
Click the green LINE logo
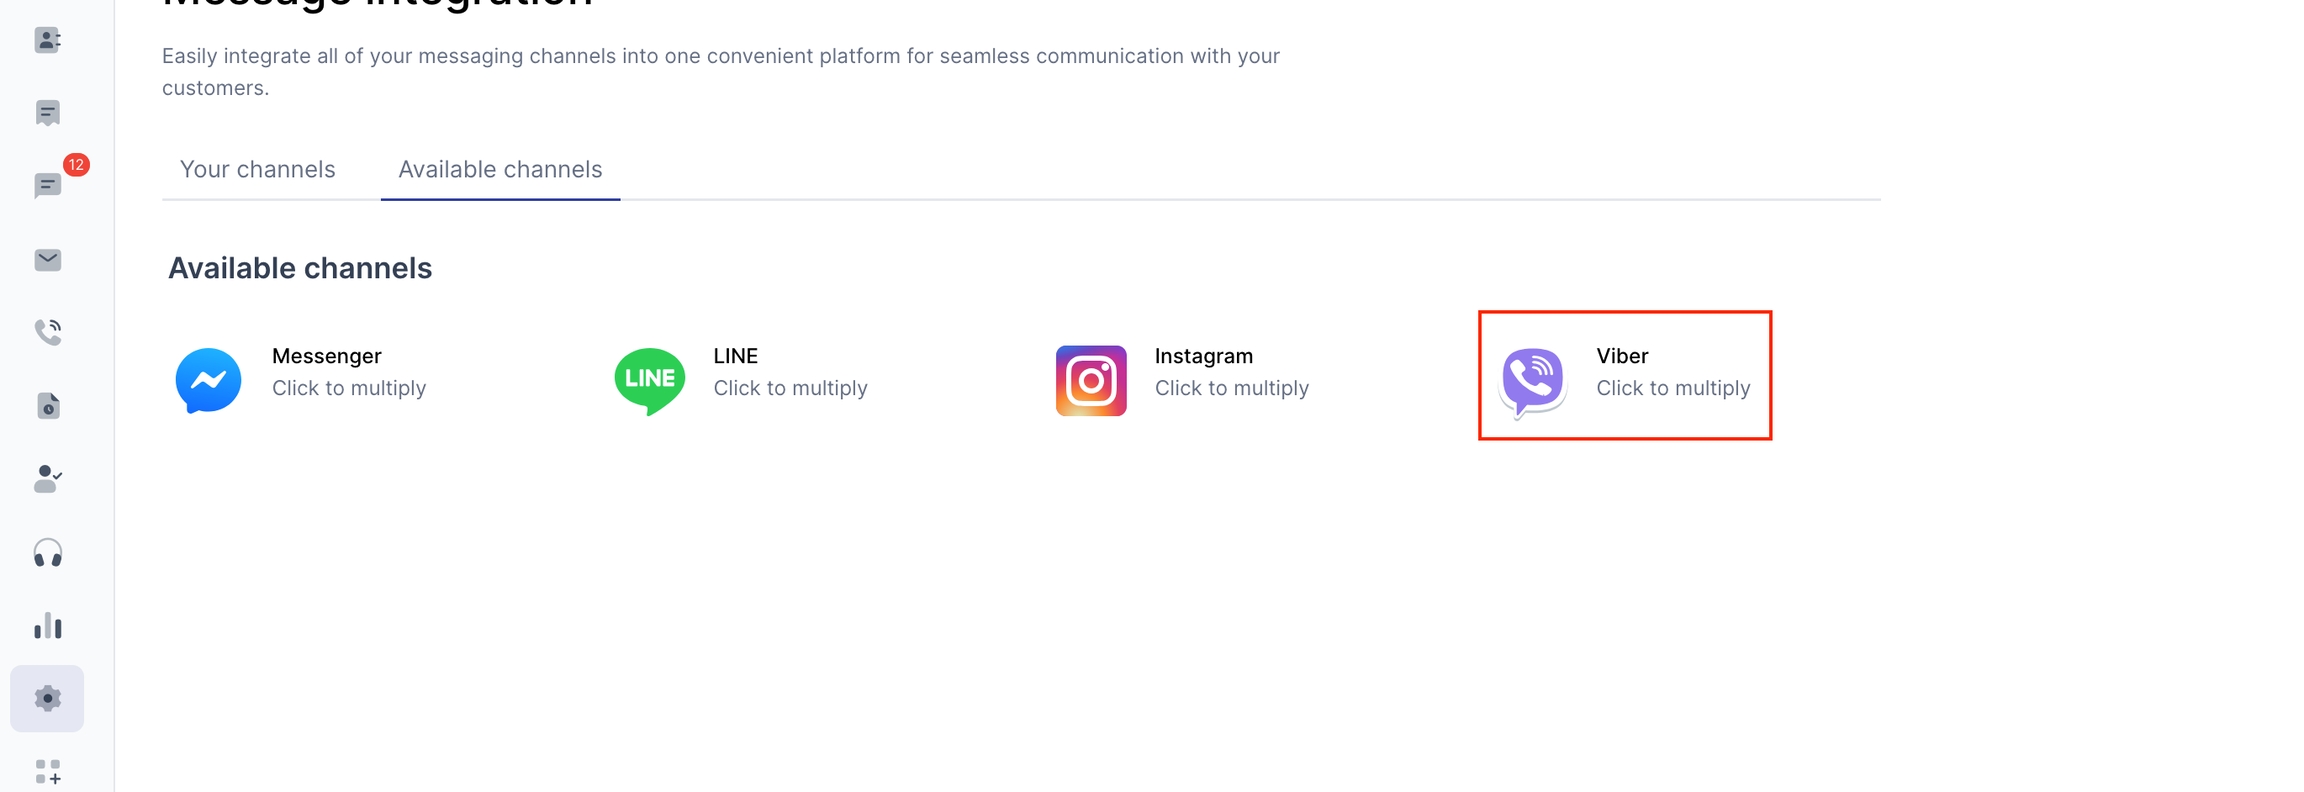click(x=649, y=380)
